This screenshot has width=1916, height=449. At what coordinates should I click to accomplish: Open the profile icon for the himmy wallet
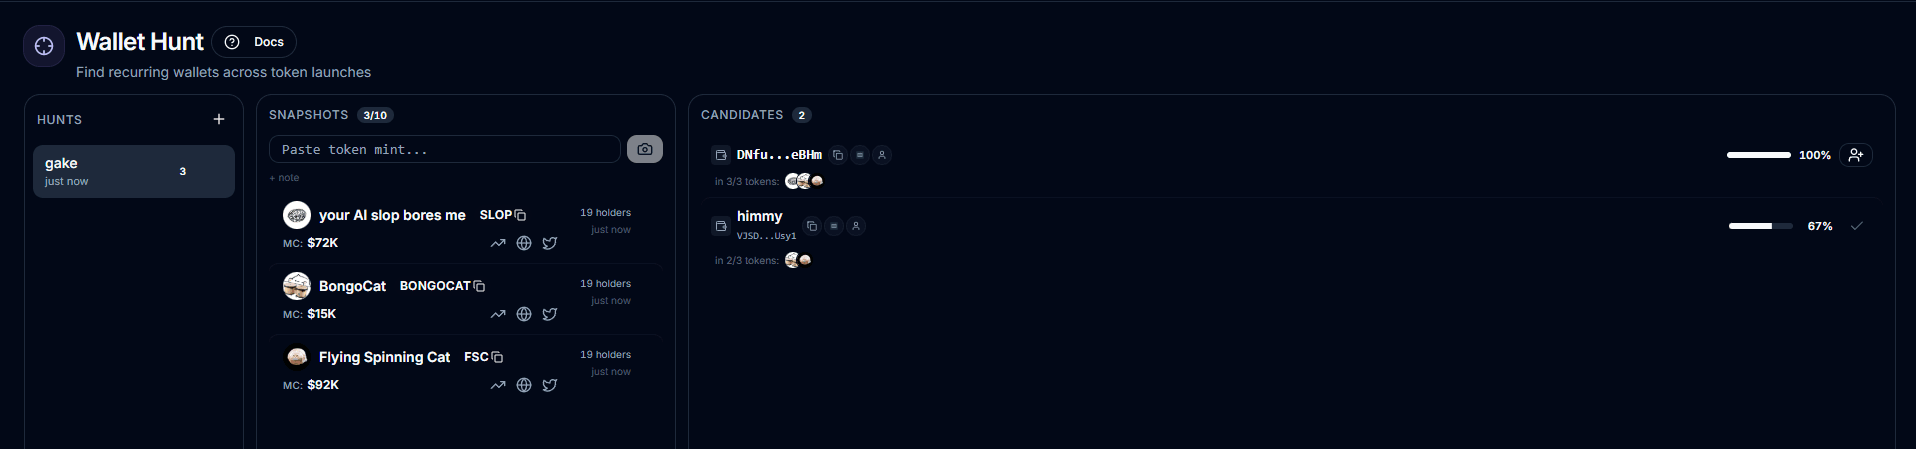click(856, 226)
